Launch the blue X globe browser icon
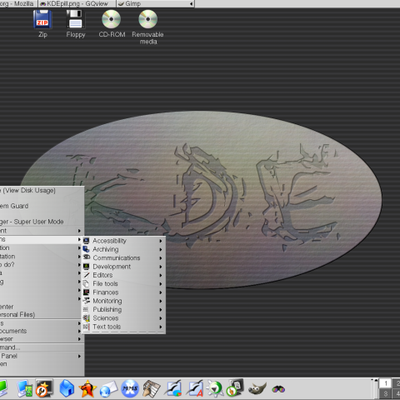400x400 pixels. coord(130,389)
